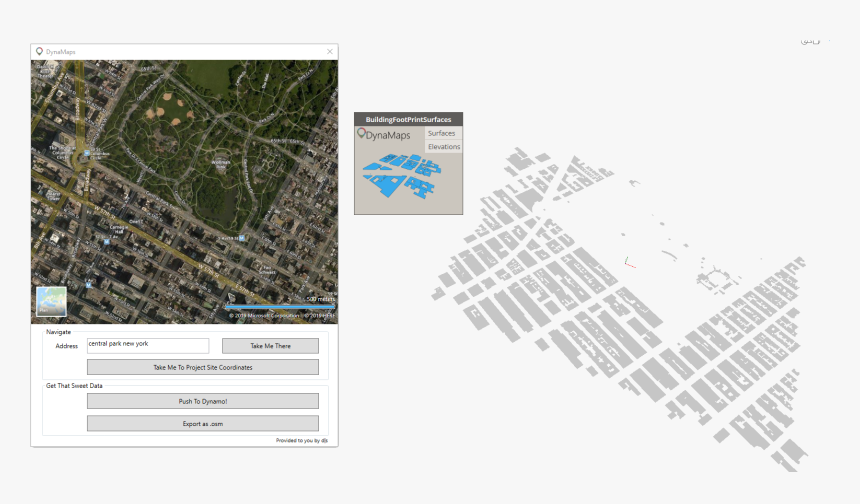Screen dimensions: 860x504
Task: Click the red marker in the 3D view
Action: point(630,265)
